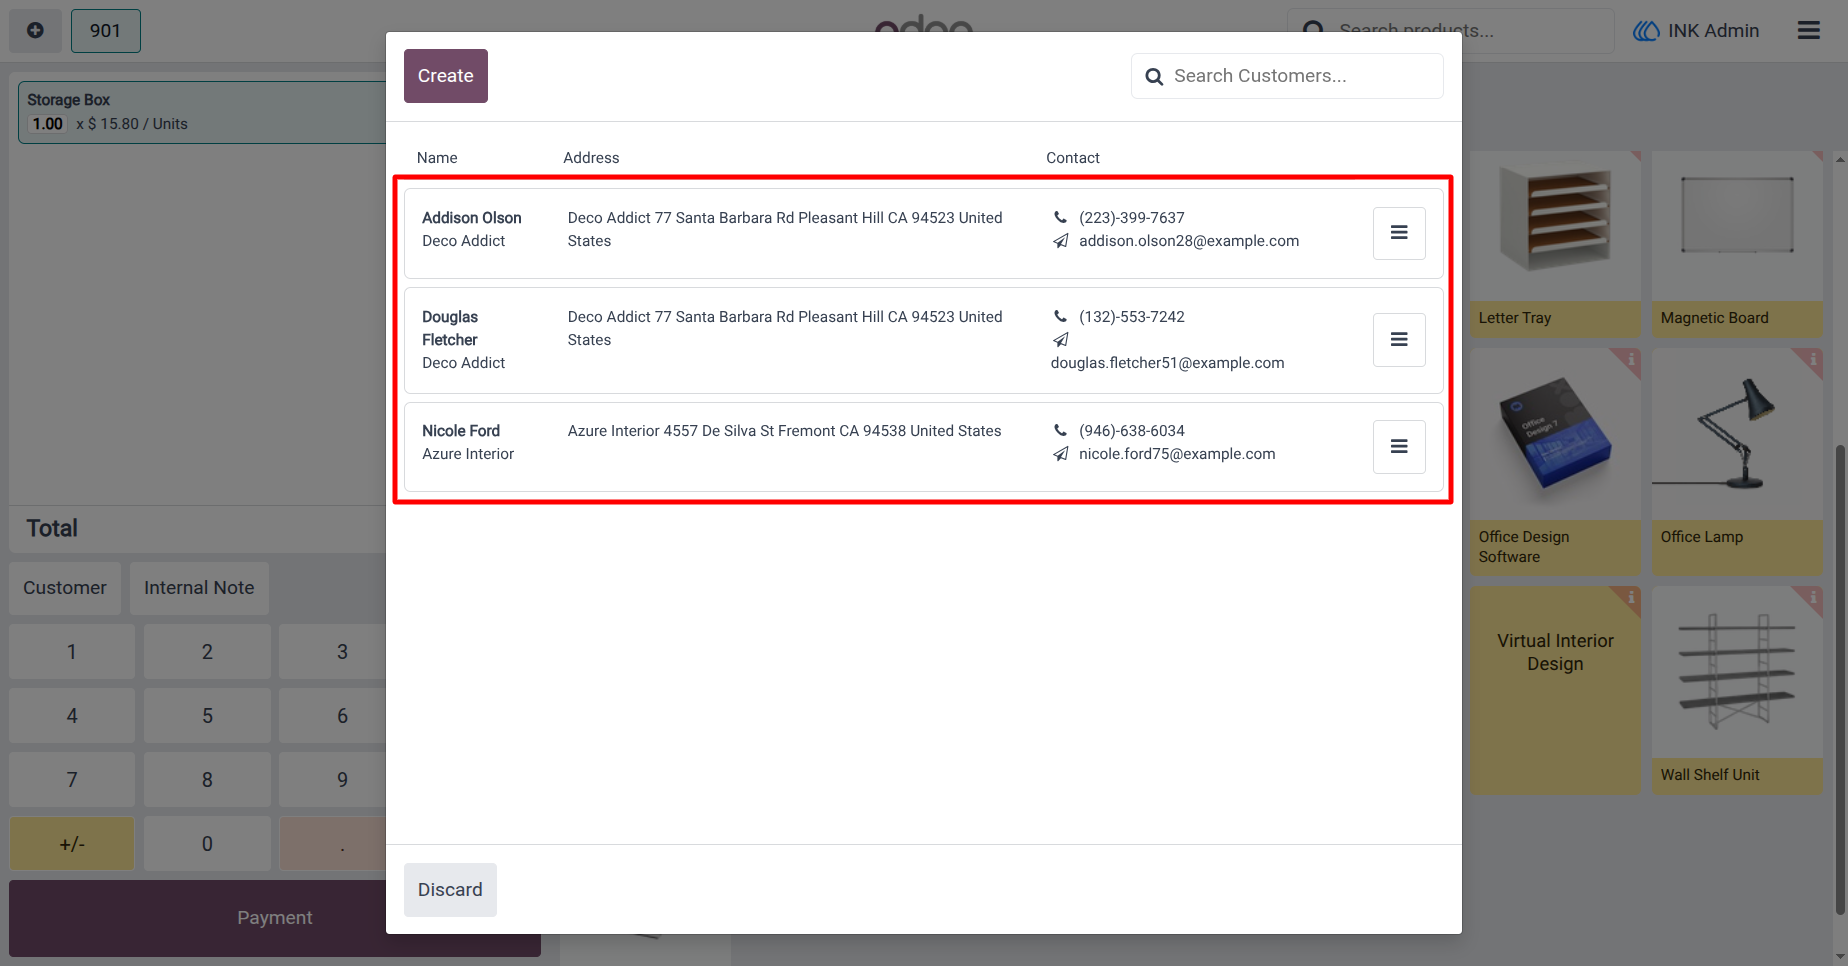This screenshot has width=1848, height=966.
Task: Click the magnifier icon in customer search
Action: pyautogui.click(x=1154, y=77)
